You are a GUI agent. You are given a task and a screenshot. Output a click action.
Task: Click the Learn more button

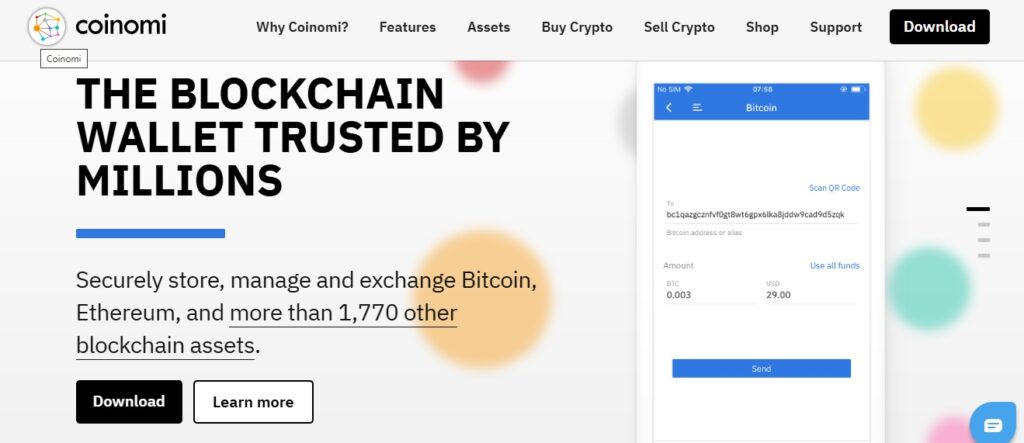point(253,402)
